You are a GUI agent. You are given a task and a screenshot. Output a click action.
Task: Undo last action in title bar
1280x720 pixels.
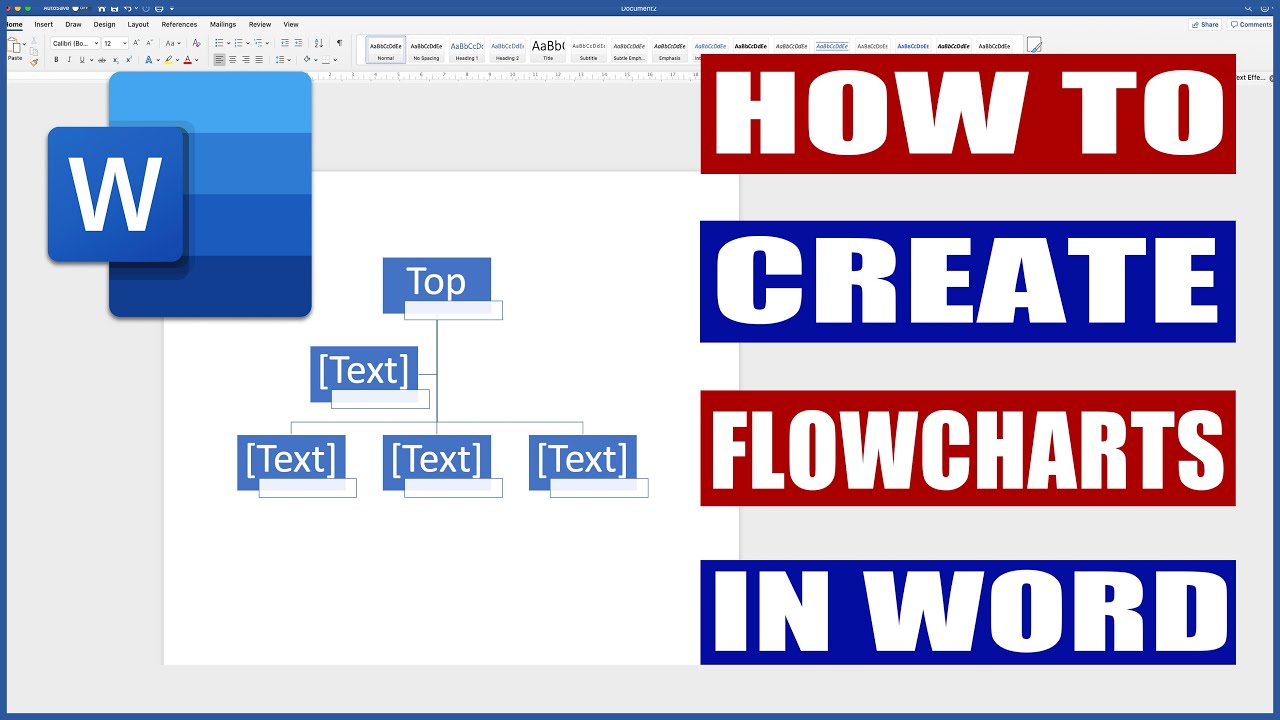click(128, 9)
